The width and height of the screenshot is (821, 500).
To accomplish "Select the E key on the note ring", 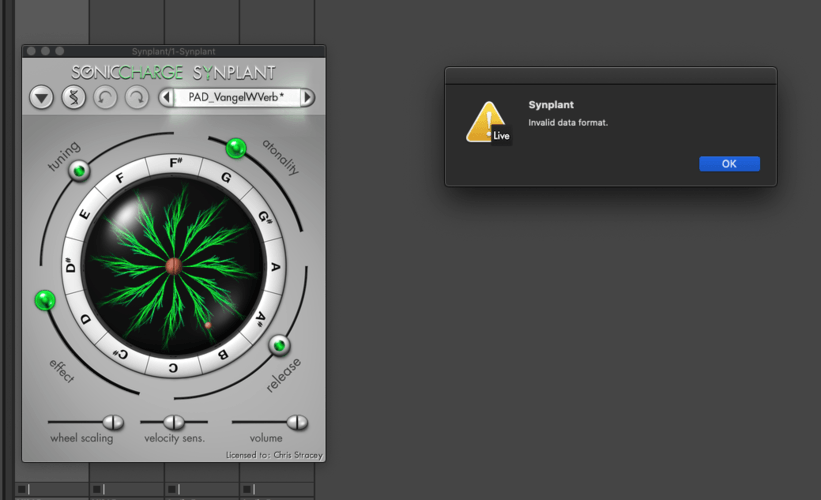I will click(84, 214).
